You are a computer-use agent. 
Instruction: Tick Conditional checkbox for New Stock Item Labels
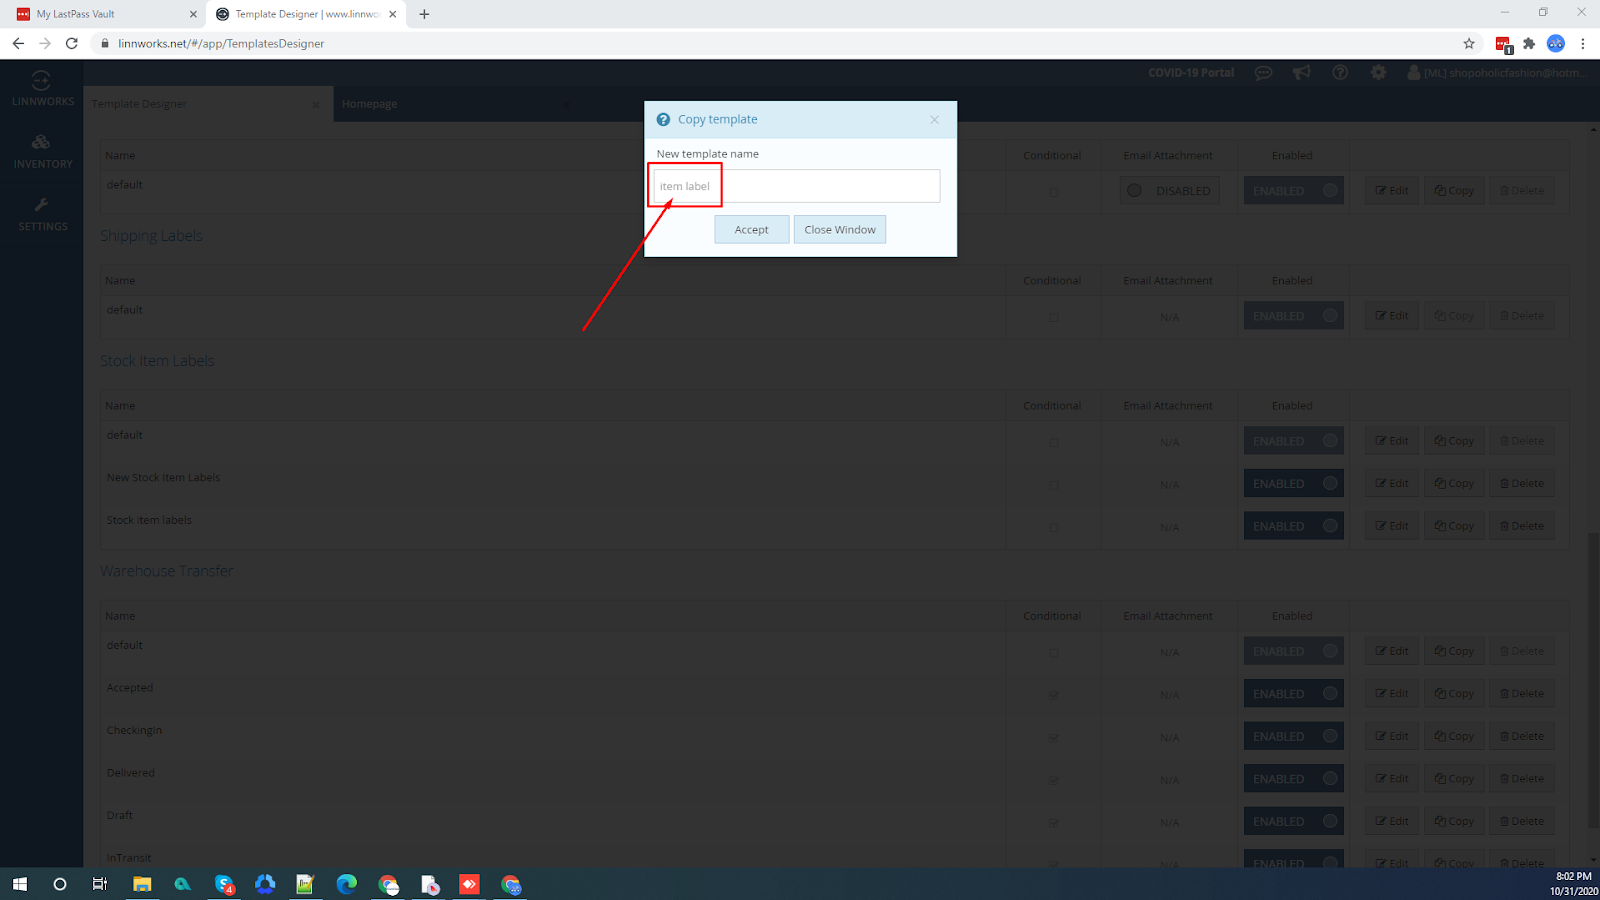tap(1053, 485)
